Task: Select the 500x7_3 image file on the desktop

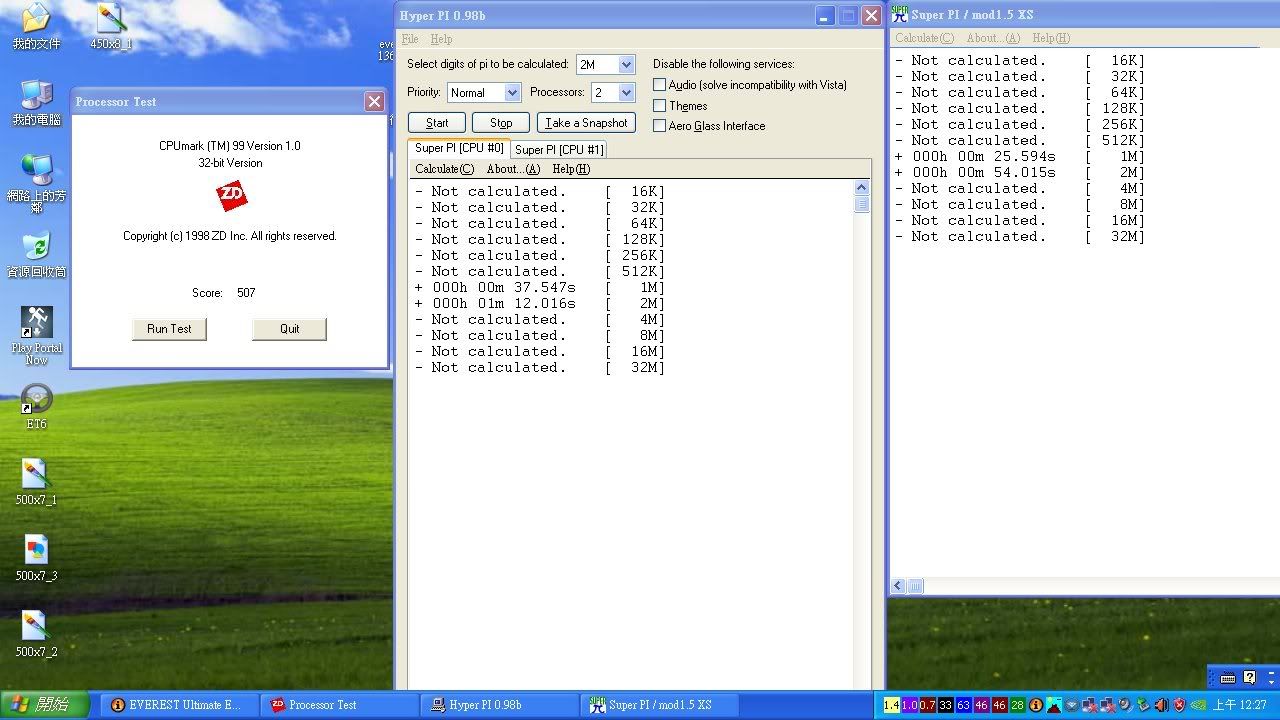Action: coord(36,558)
